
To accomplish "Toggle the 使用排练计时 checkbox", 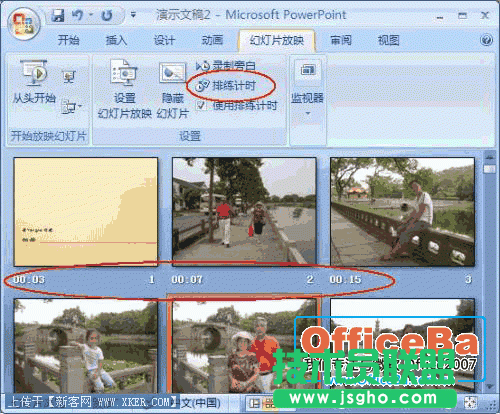I will click(x=201, y=106).
